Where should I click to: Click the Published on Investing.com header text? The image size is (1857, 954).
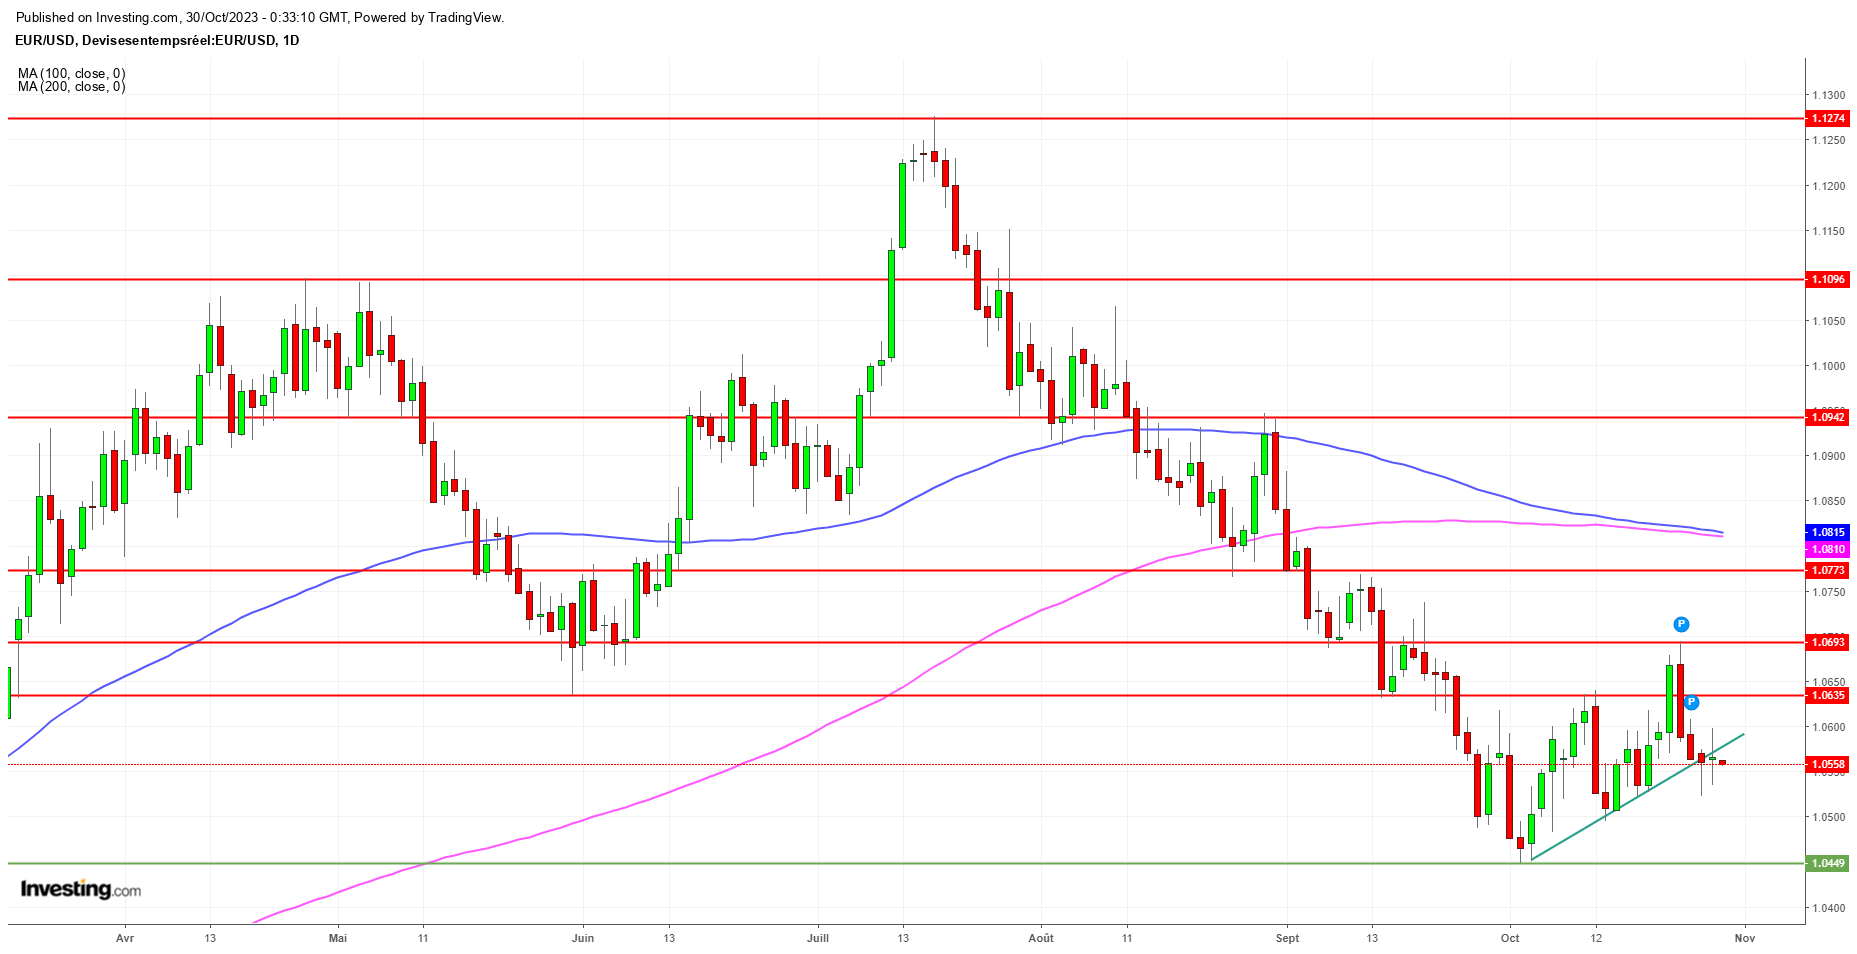click(x=260, y=17)
